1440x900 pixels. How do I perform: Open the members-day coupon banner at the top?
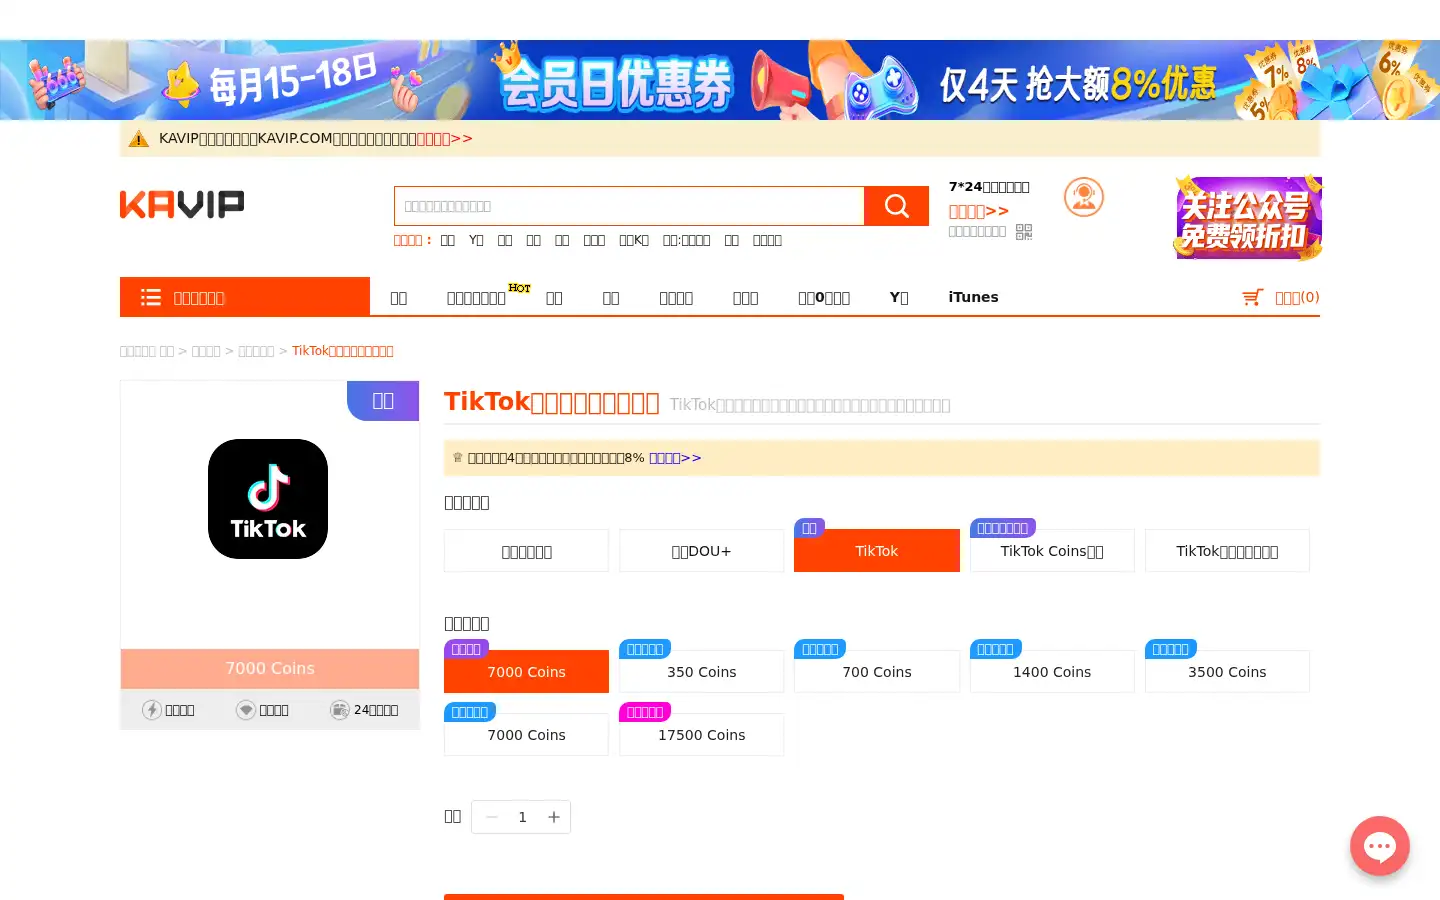720,80
